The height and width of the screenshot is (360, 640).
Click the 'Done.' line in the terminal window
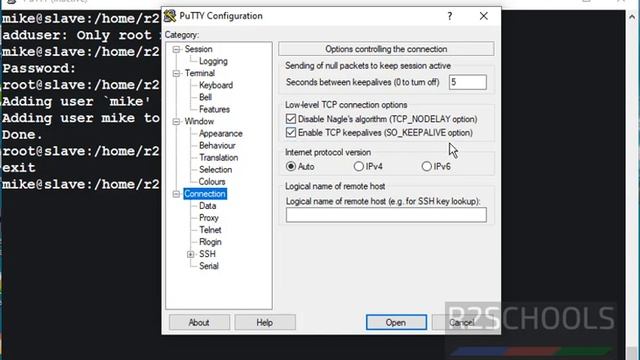pyautogui.click(x=22, y=134)
